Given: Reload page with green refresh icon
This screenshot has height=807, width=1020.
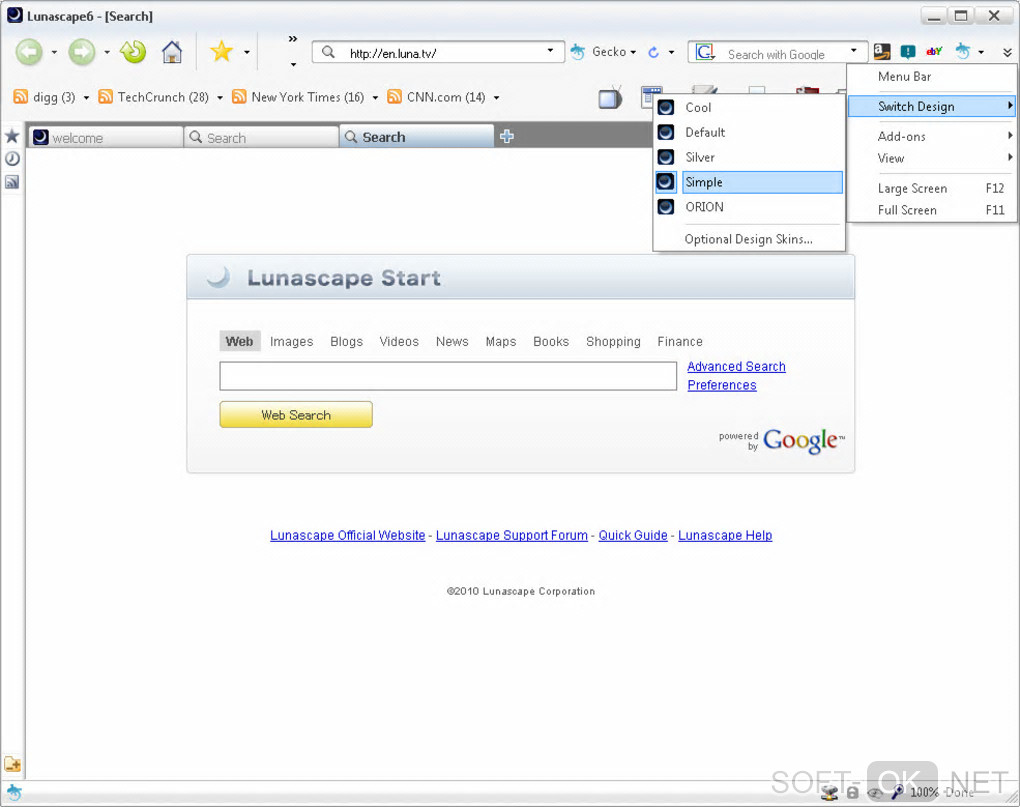Looking at the screenshot, I should coord(133,52).
